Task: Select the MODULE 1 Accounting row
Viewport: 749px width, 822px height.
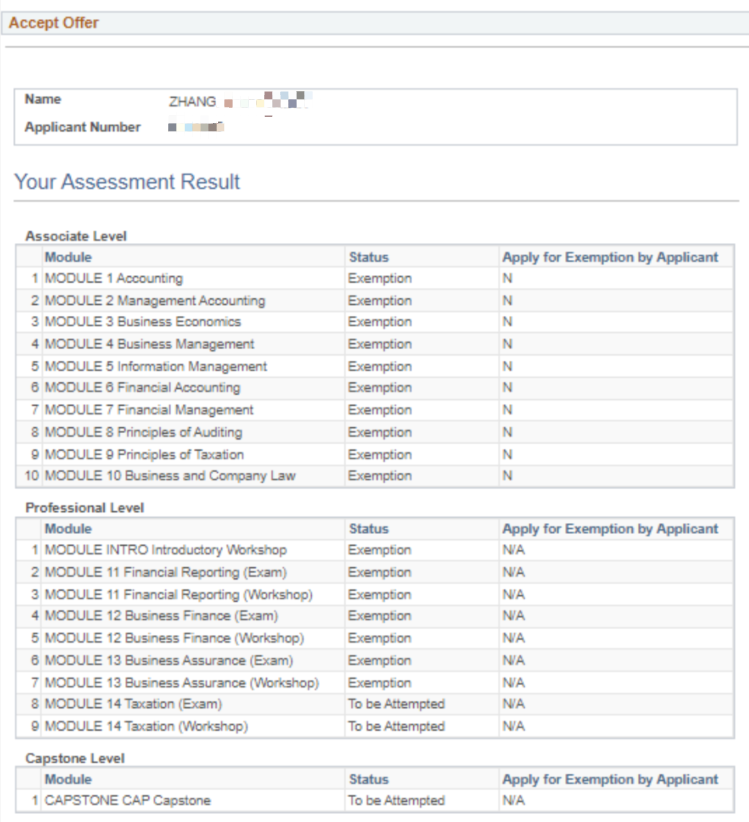Action: click(375, 278)
